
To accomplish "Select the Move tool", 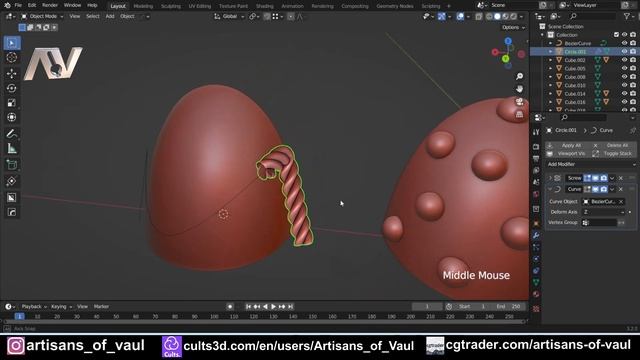I will click(12, 73).
